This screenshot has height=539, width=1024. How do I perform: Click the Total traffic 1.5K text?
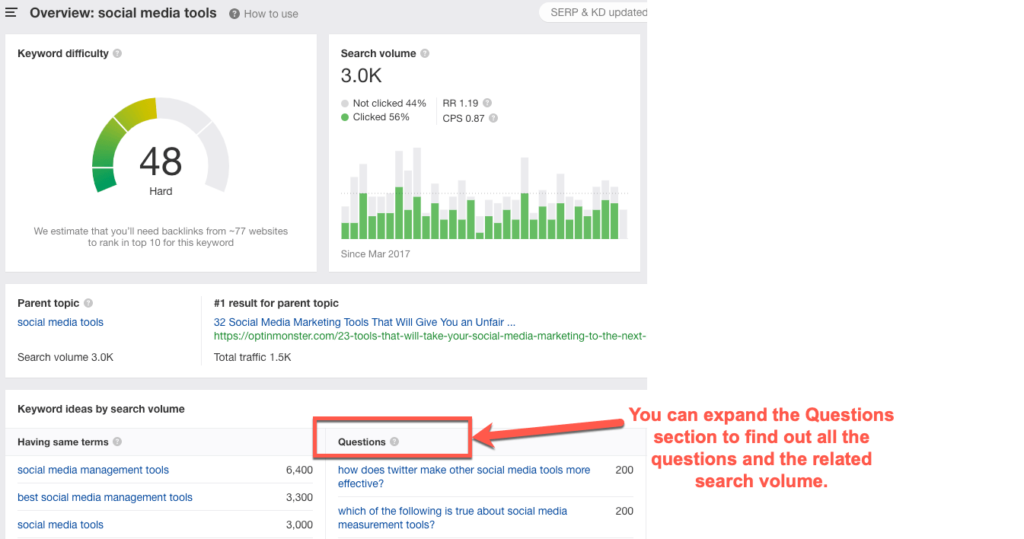pyautogui.click(x=252, y=357)
